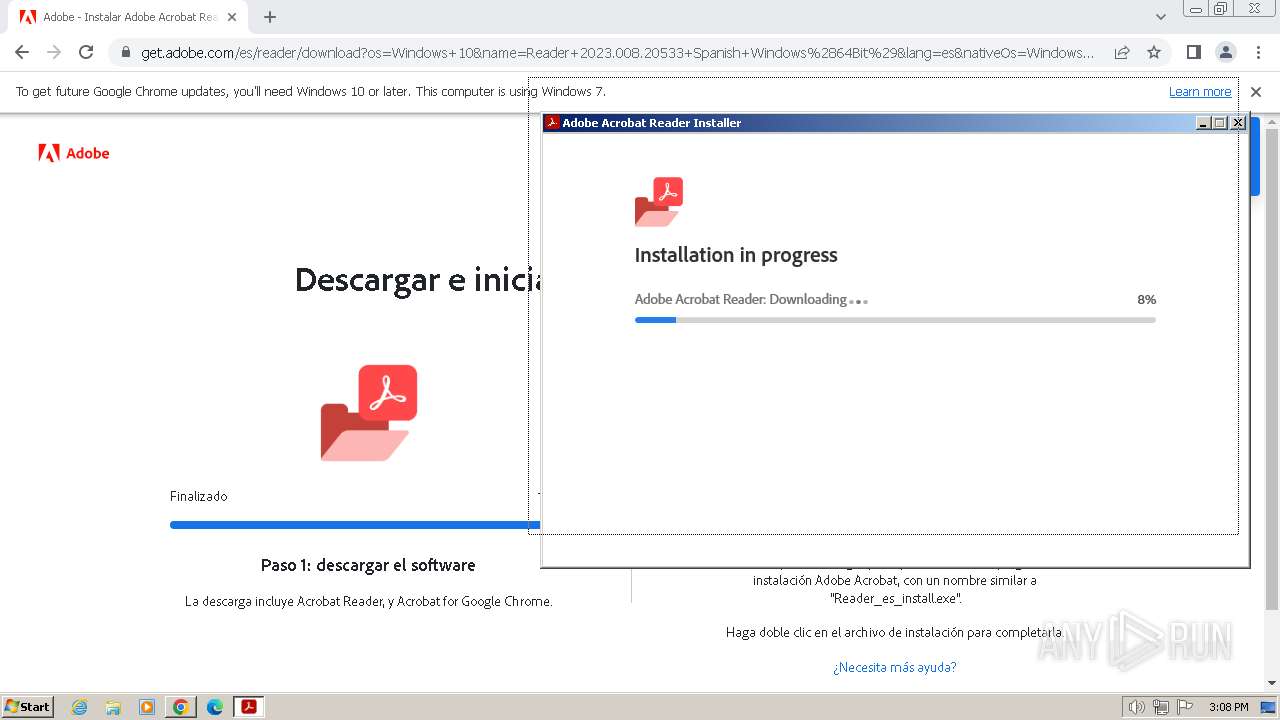Click 'Adobe Acrobat Reader: Downloading' status text
The height and width of the screenshot is (720, 1280).
[740, 299]
